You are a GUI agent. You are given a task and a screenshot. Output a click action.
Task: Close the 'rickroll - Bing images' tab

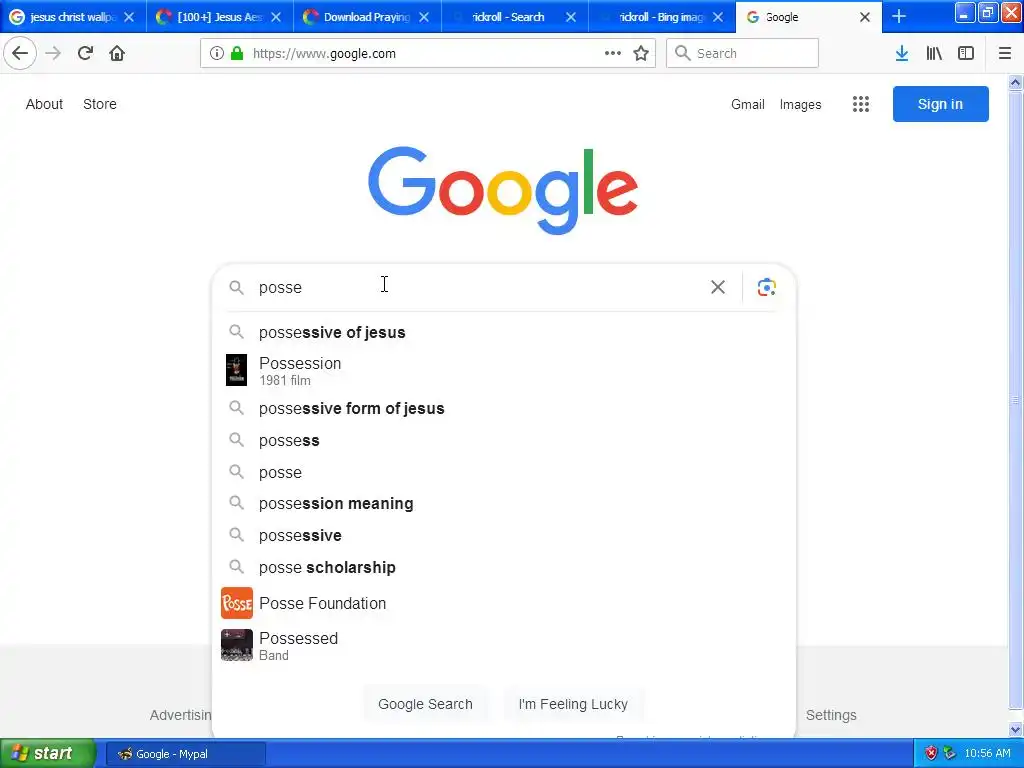tap(718, 17)
